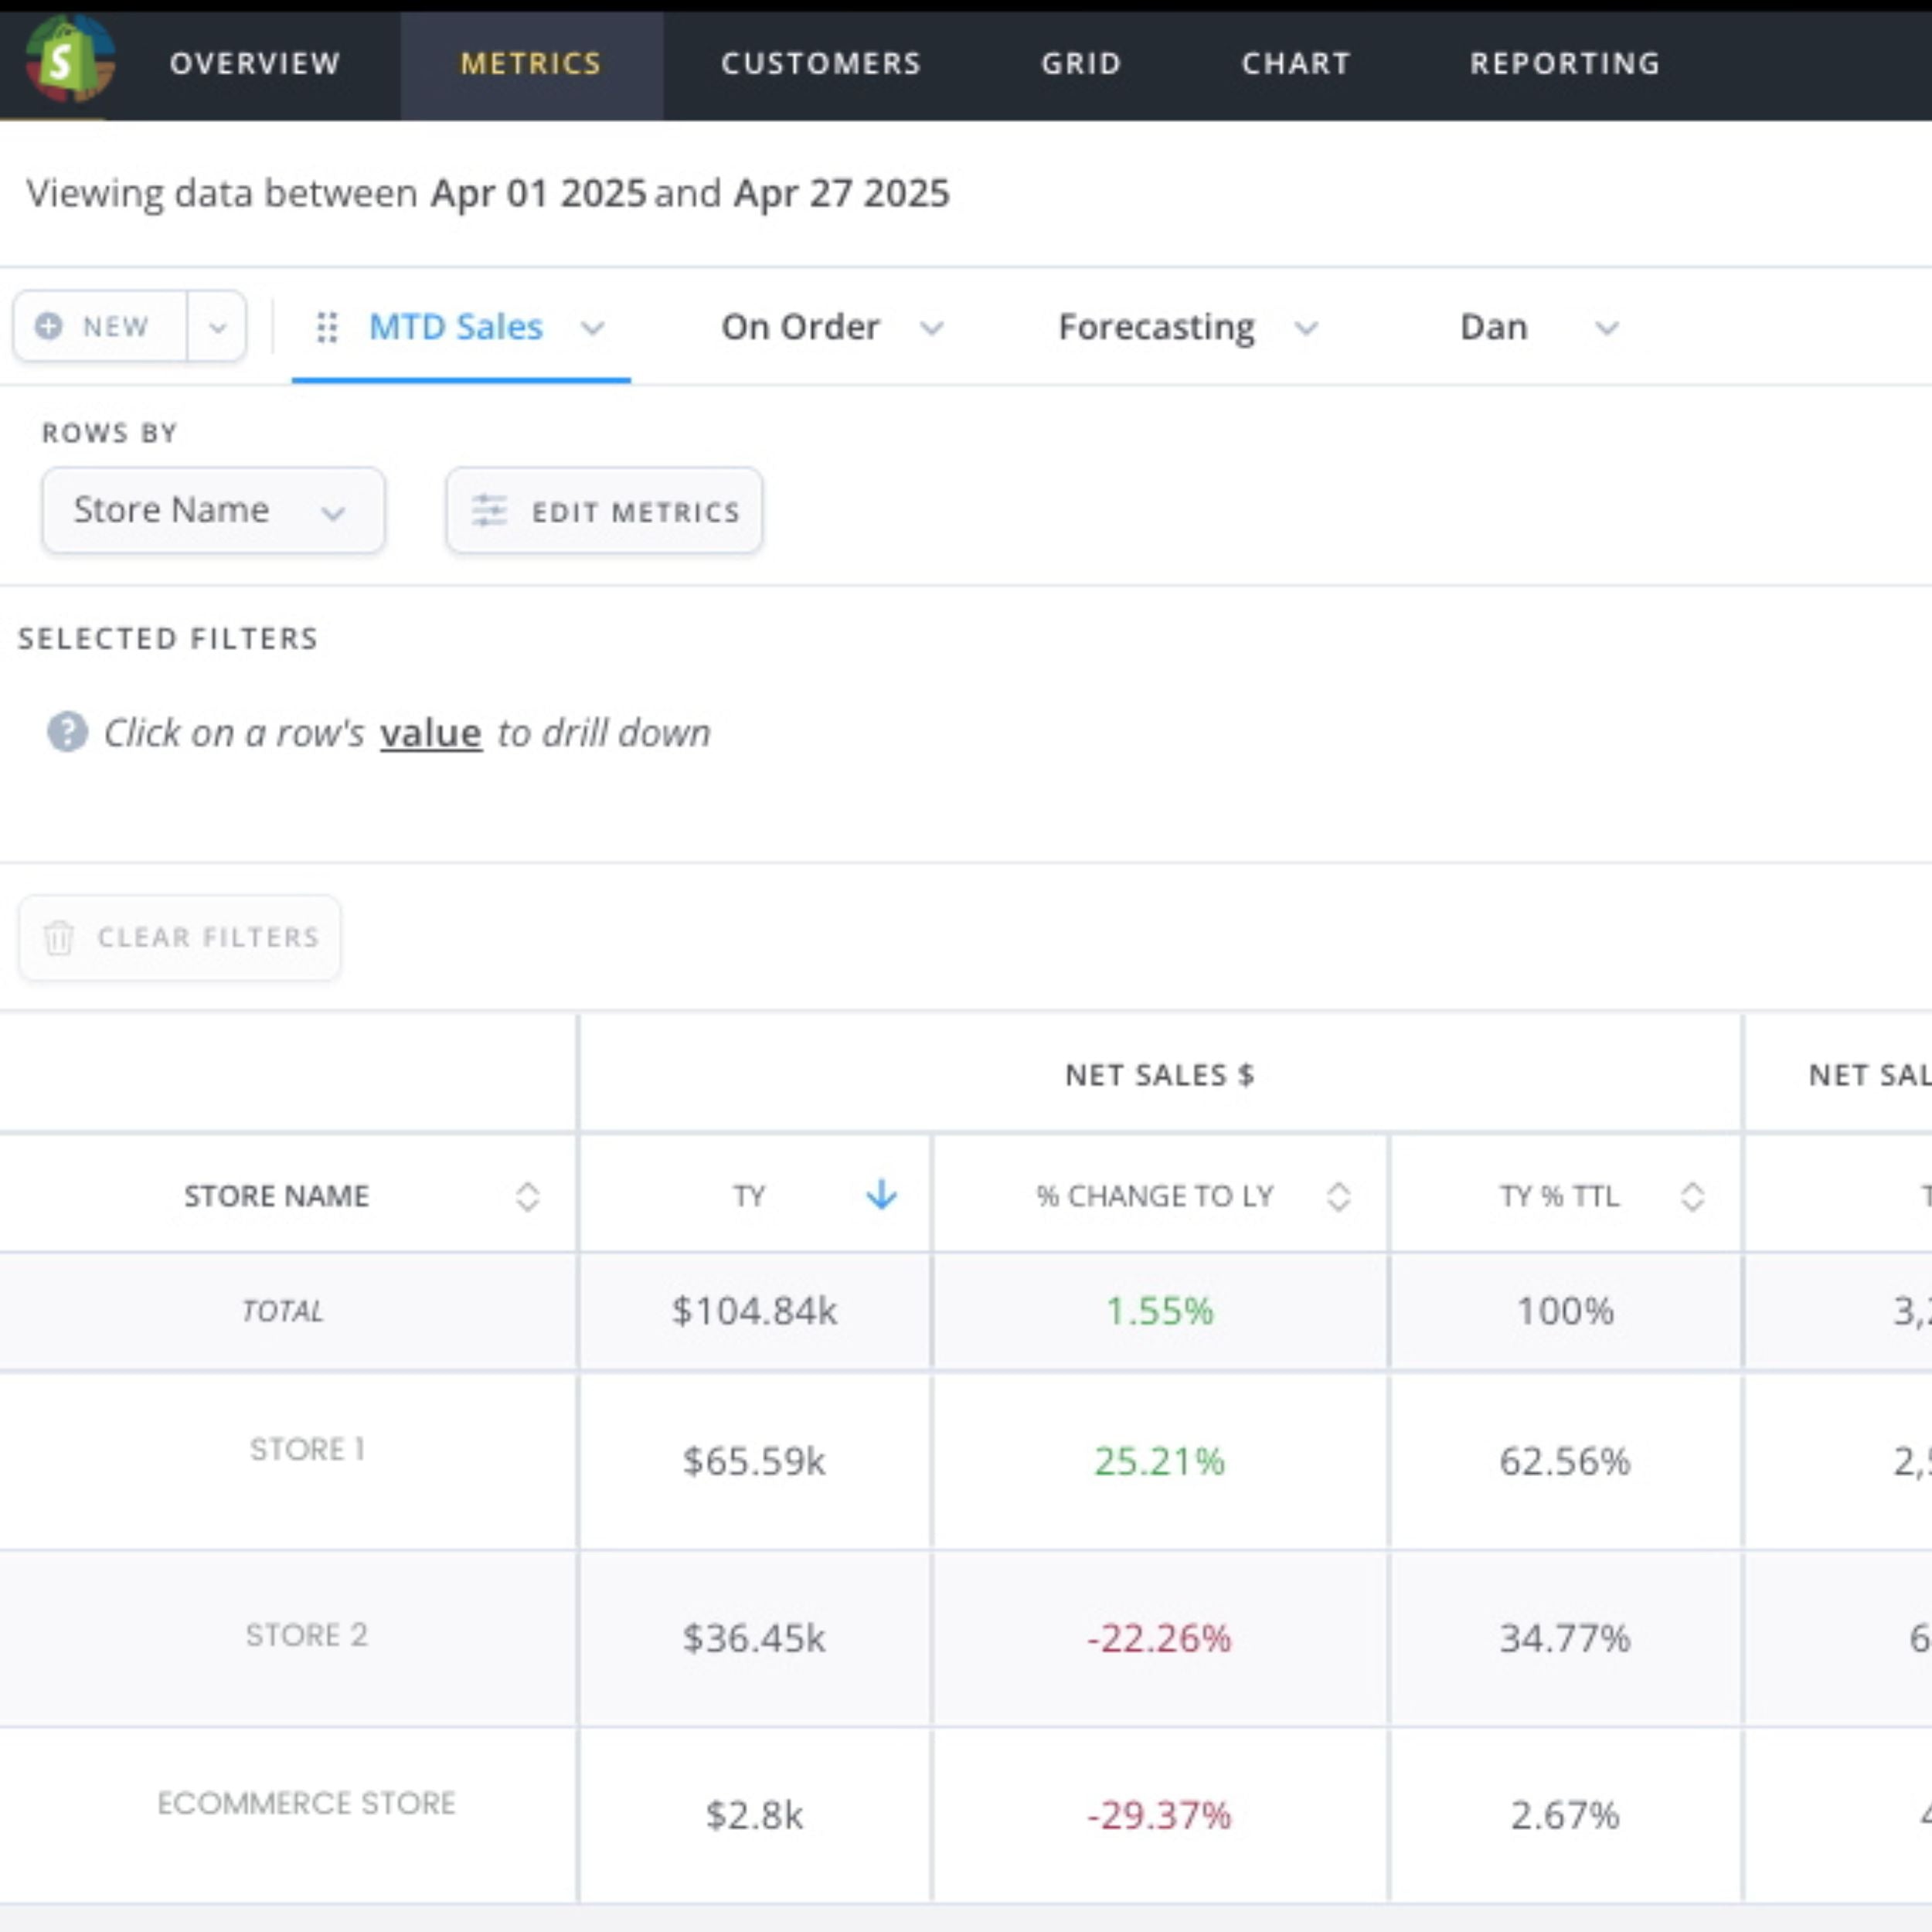The height and width of the screenshot is (1932, 1932).
Task: Click the trash icon on Clear Filters
Action: (59, 937)
